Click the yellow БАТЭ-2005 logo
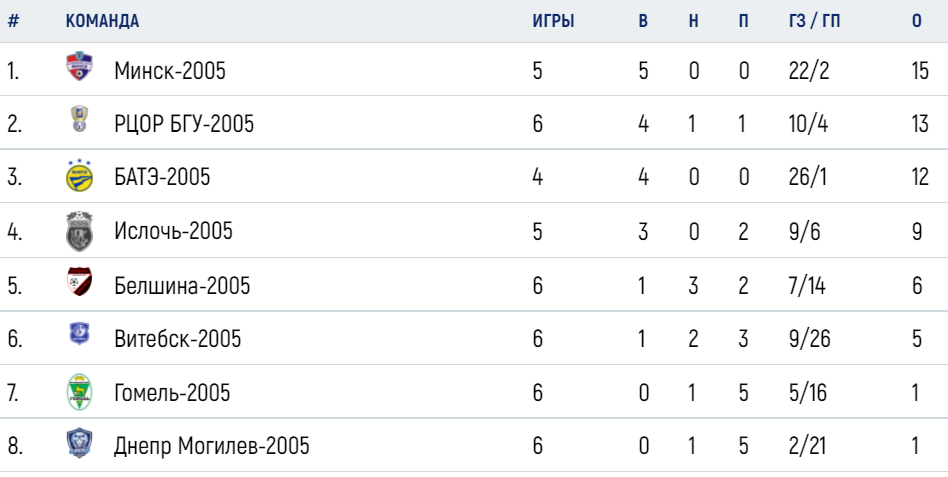Image resolution: width=948 pixels, height=477 pixels. coord(79,176)
